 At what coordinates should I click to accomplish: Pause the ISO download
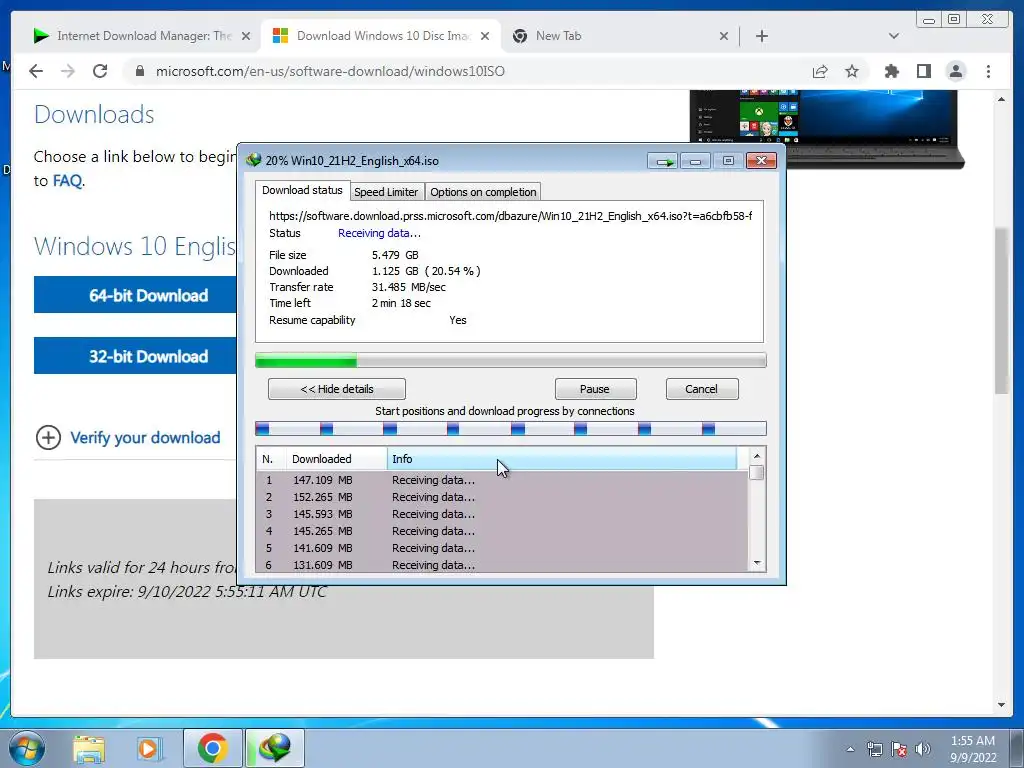click(595, 389)
